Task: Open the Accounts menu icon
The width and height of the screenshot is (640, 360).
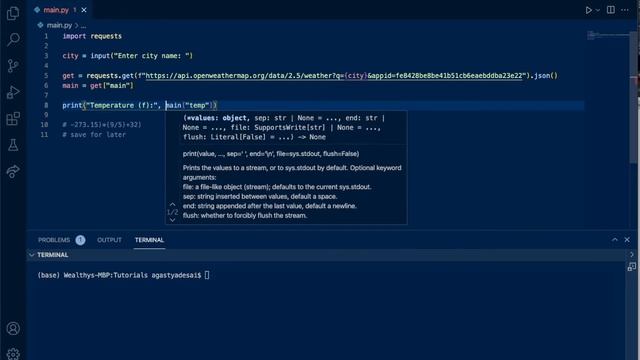Action: [x=13, y=328]
